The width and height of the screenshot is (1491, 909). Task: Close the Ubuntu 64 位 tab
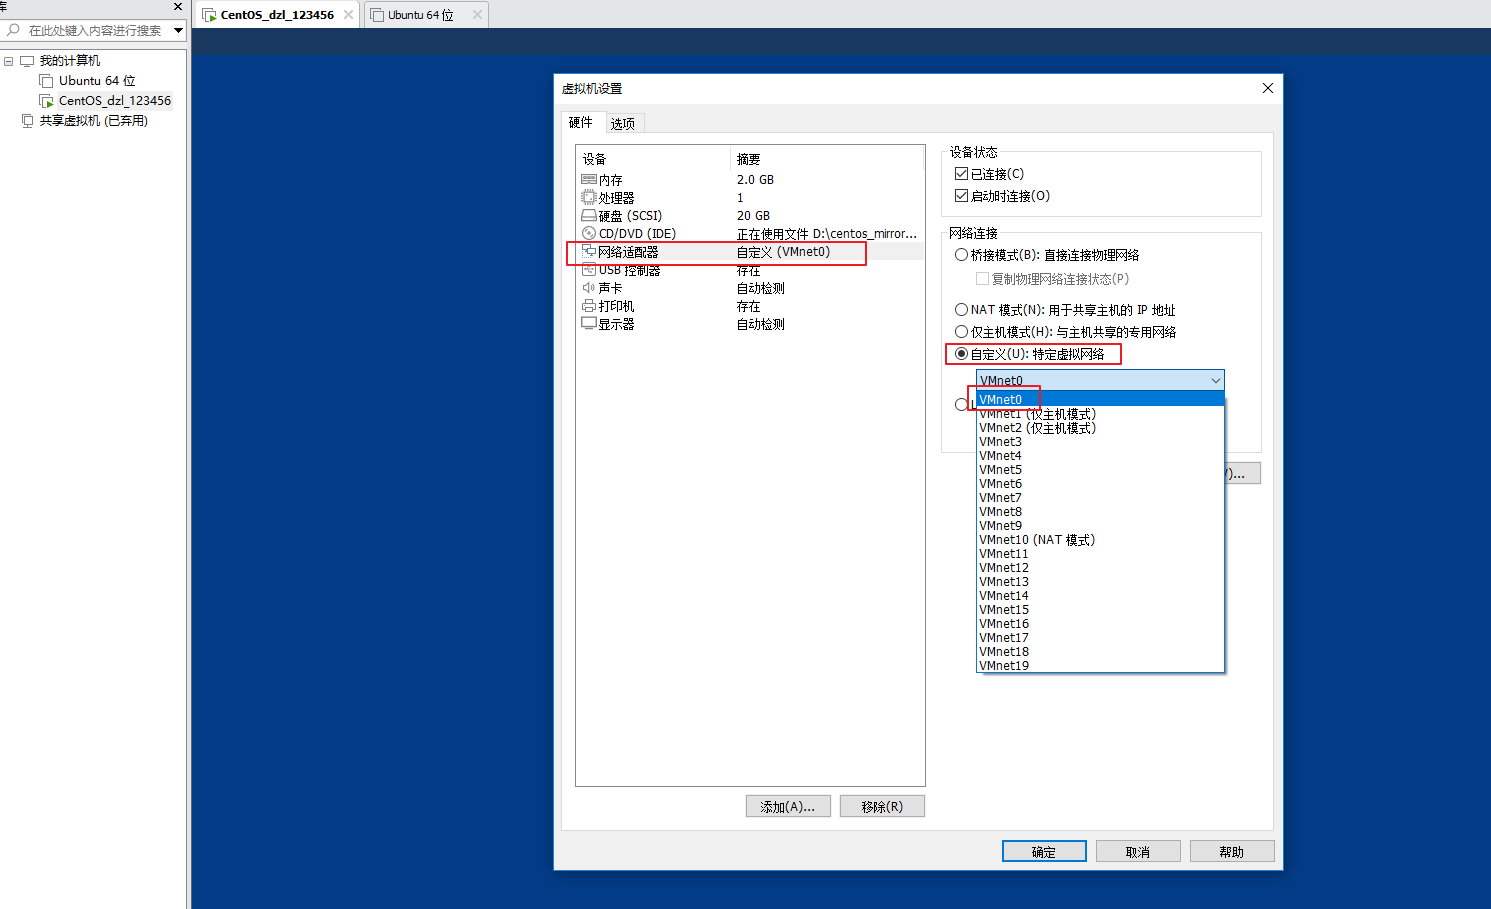point(477,15)
